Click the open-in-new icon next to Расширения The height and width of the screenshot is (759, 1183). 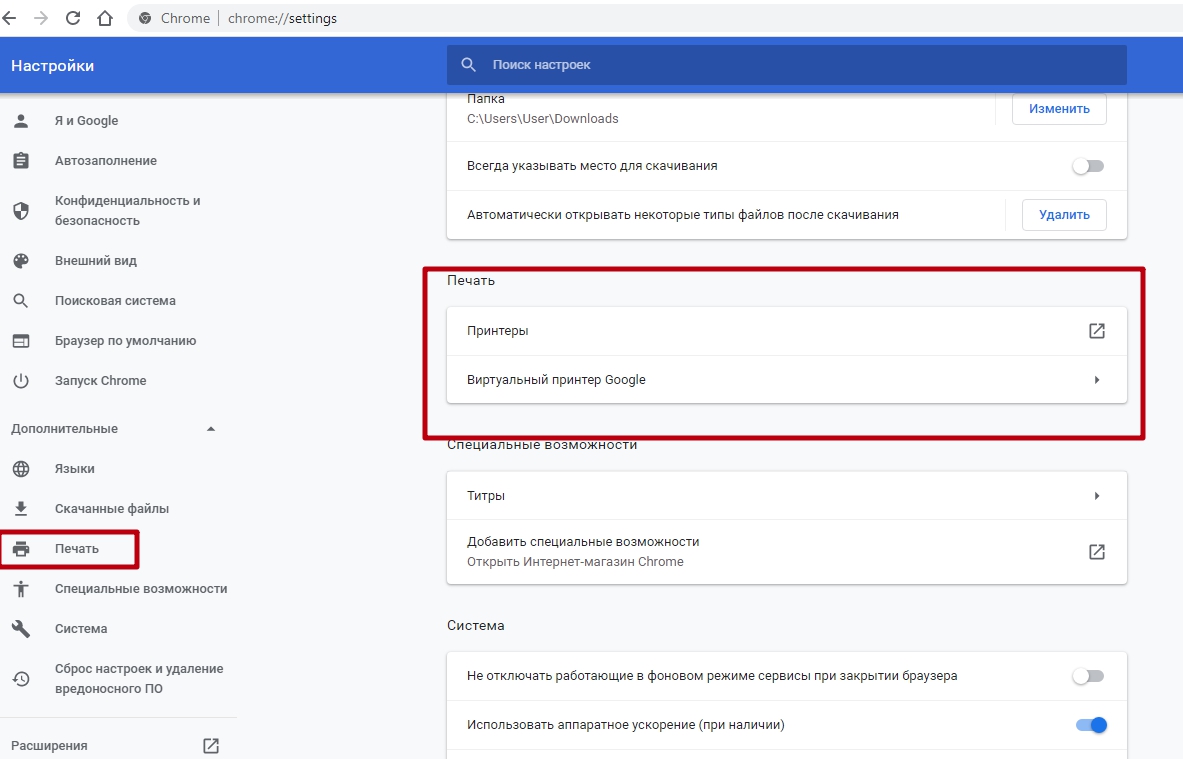click(x=210, y=745)
